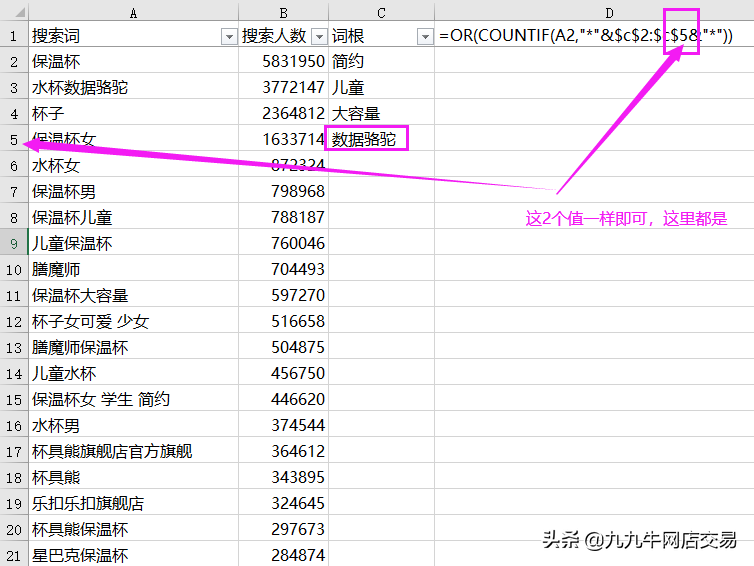Select value 446620
Image resolution: width=754 pixels, height=566 pixels.
click(283, 399)
